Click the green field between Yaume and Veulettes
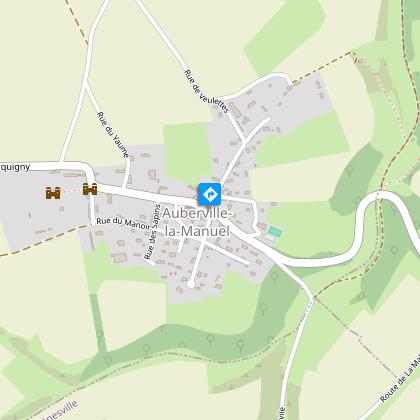Screen dimensions: 420x420 188,151
